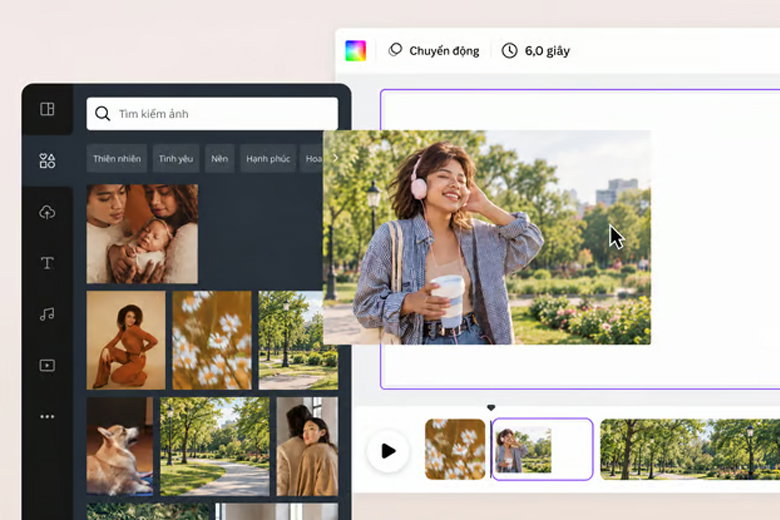Click the Chuyển động animation circle icon
Viewport: 780px width, 520px height.
coord(395,50)
